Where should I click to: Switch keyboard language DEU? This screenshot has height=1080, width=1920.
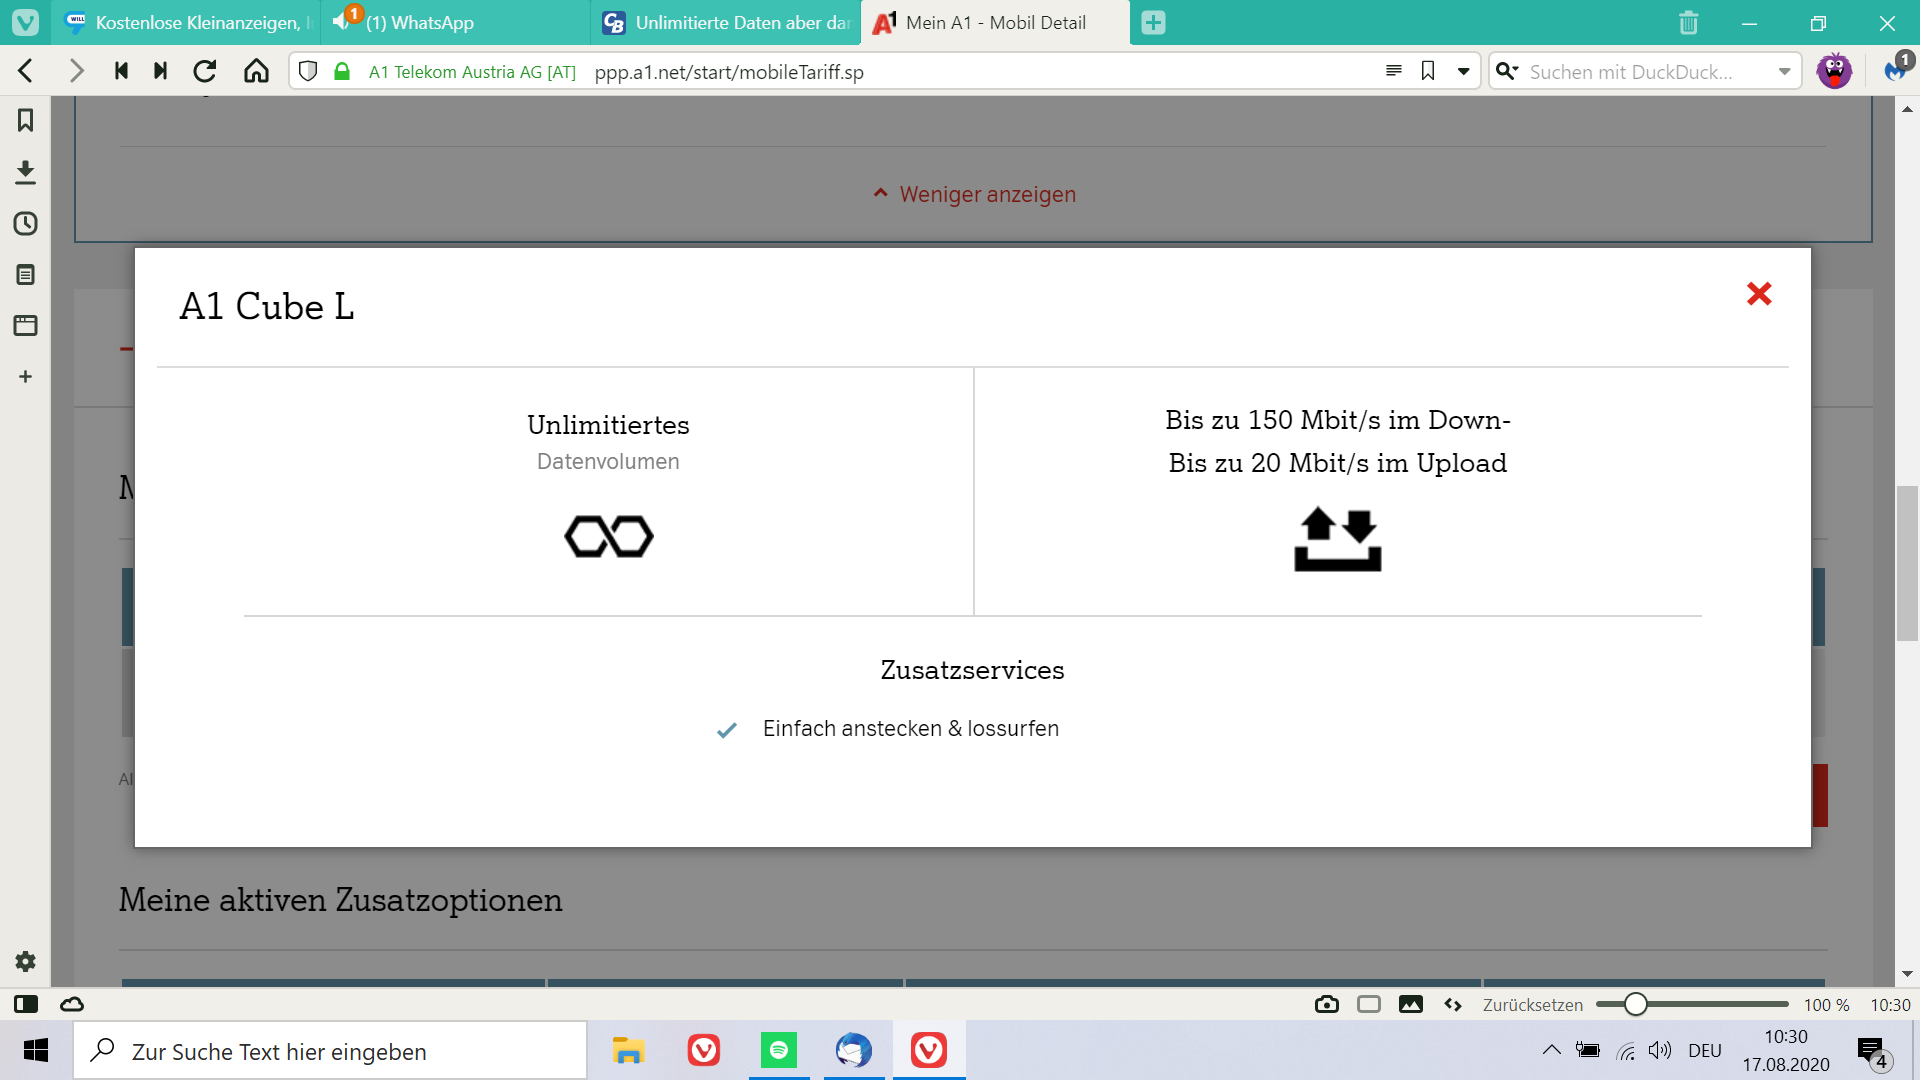pos(1705,1050)
